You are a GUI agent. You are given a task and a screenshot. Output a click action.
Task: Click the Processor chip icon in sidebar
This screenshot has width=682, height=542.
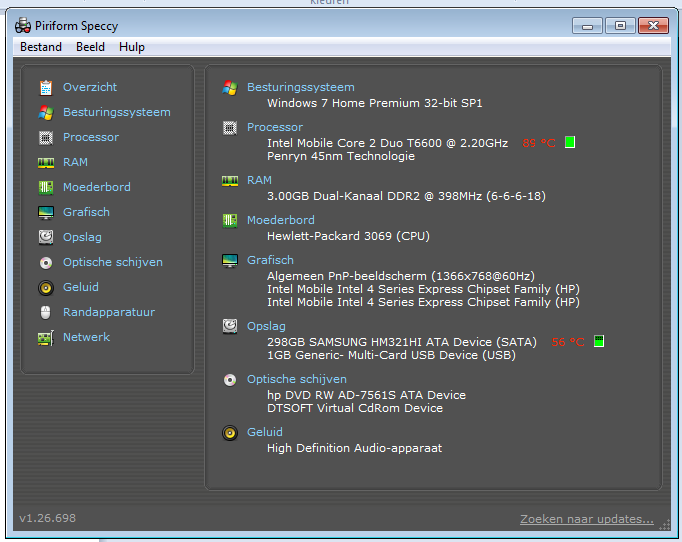[x=46, y=137]
